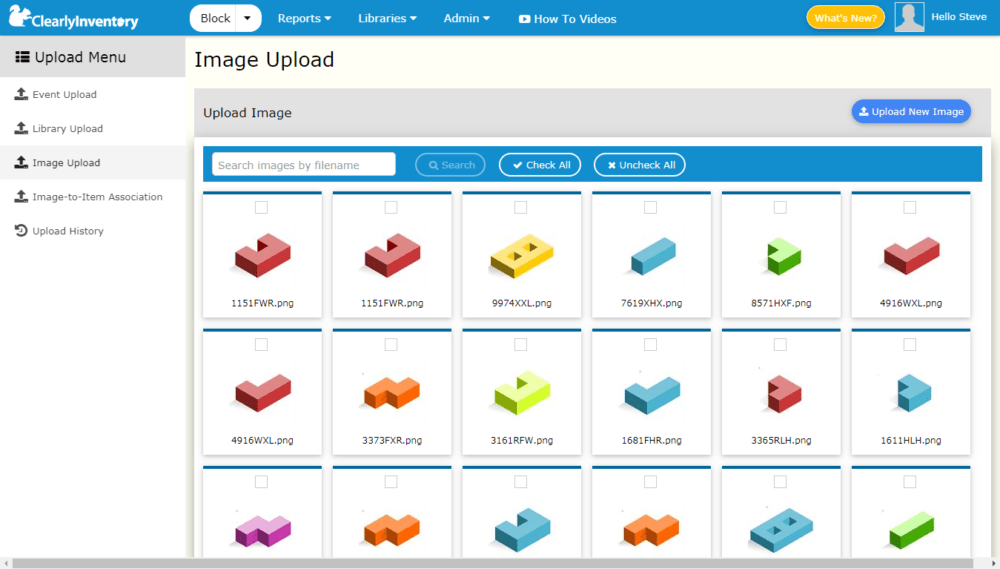
Task: Click the Upload Menu list icon
Action: click(x=22, y=57)
